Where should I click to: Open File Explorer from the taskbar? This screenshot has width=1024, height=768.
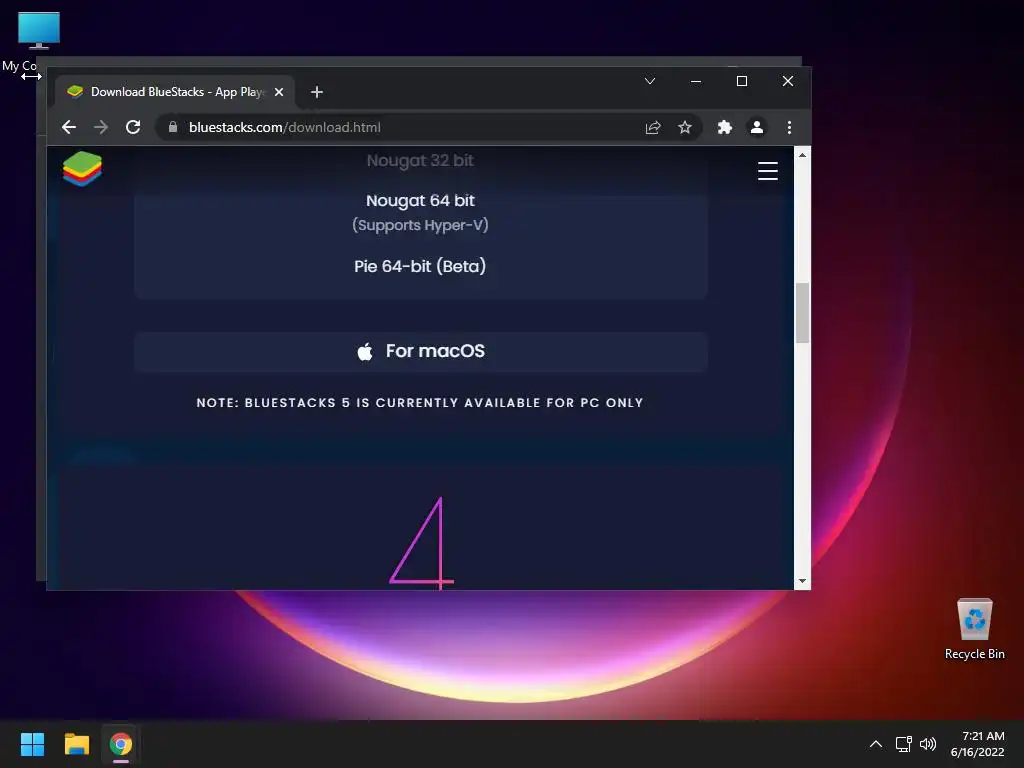[x=76, y=744]
